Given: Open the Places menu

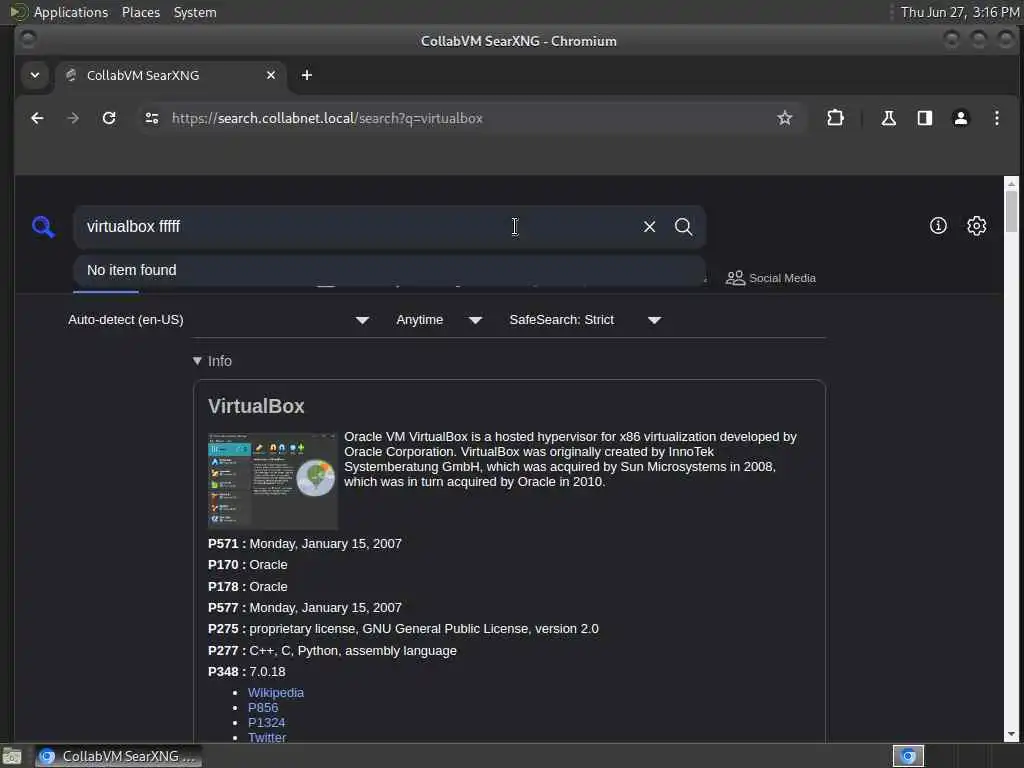Looking at the screenshot, I should click(x=140, y=12).
